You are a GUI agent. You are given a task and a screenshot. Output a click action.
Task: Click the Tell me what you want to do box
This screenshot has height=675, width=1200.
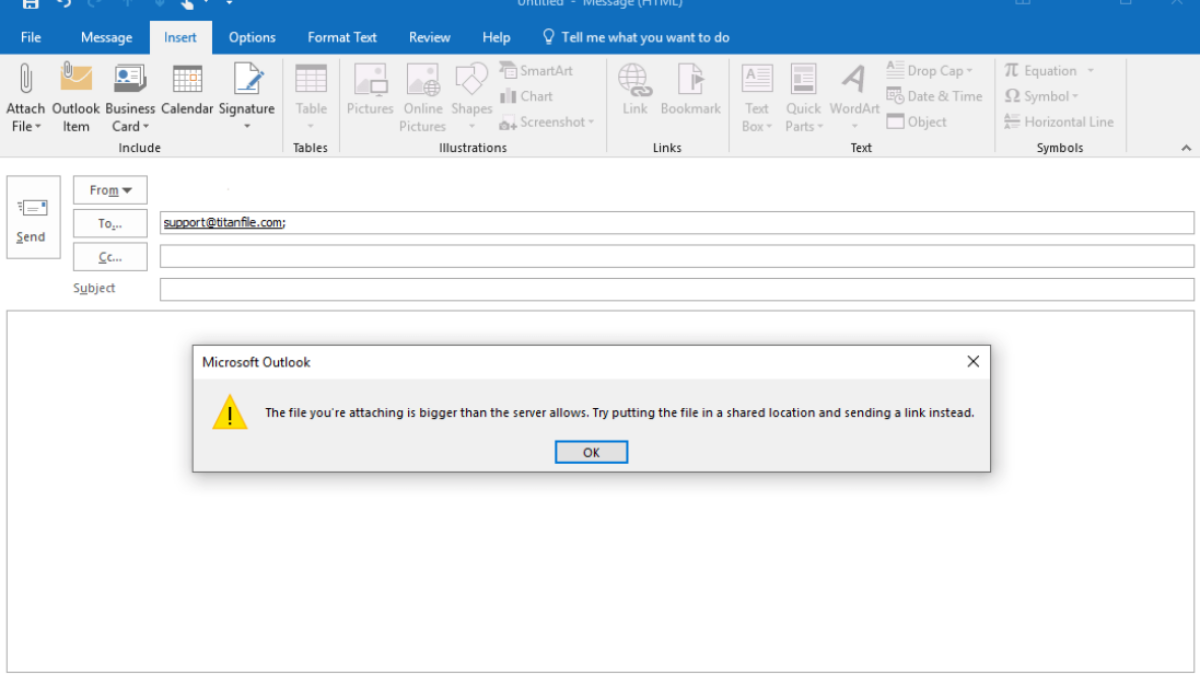click(x=636, y=37)
